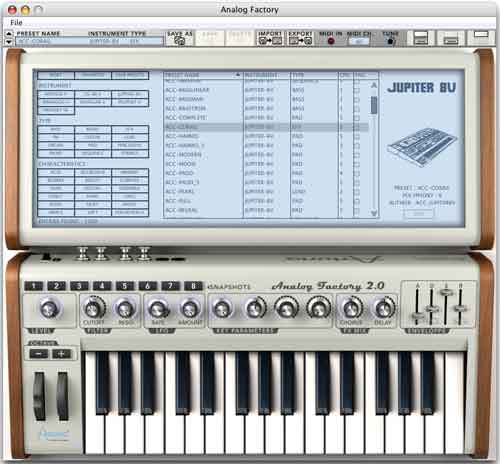This screenshot has height=464, width=500.
Task: Toggle the Acid characteristics filter
Action: coord(56,172)
